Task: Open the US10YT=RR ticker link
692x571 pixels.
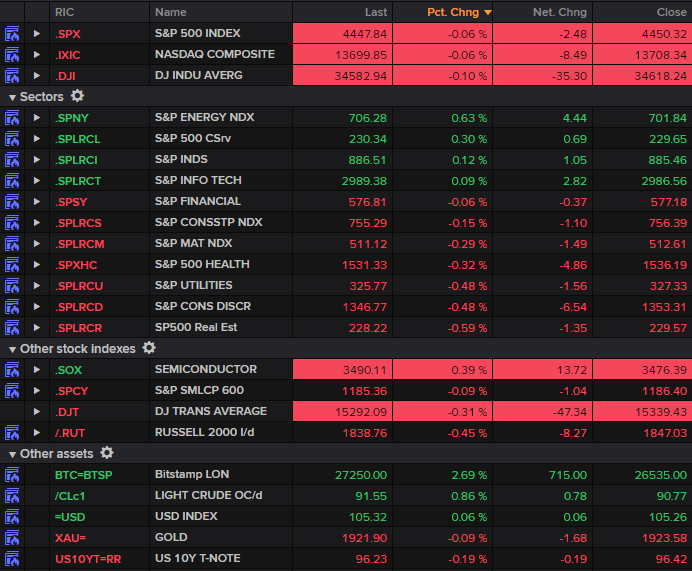Action: click(x=88, y=560)
